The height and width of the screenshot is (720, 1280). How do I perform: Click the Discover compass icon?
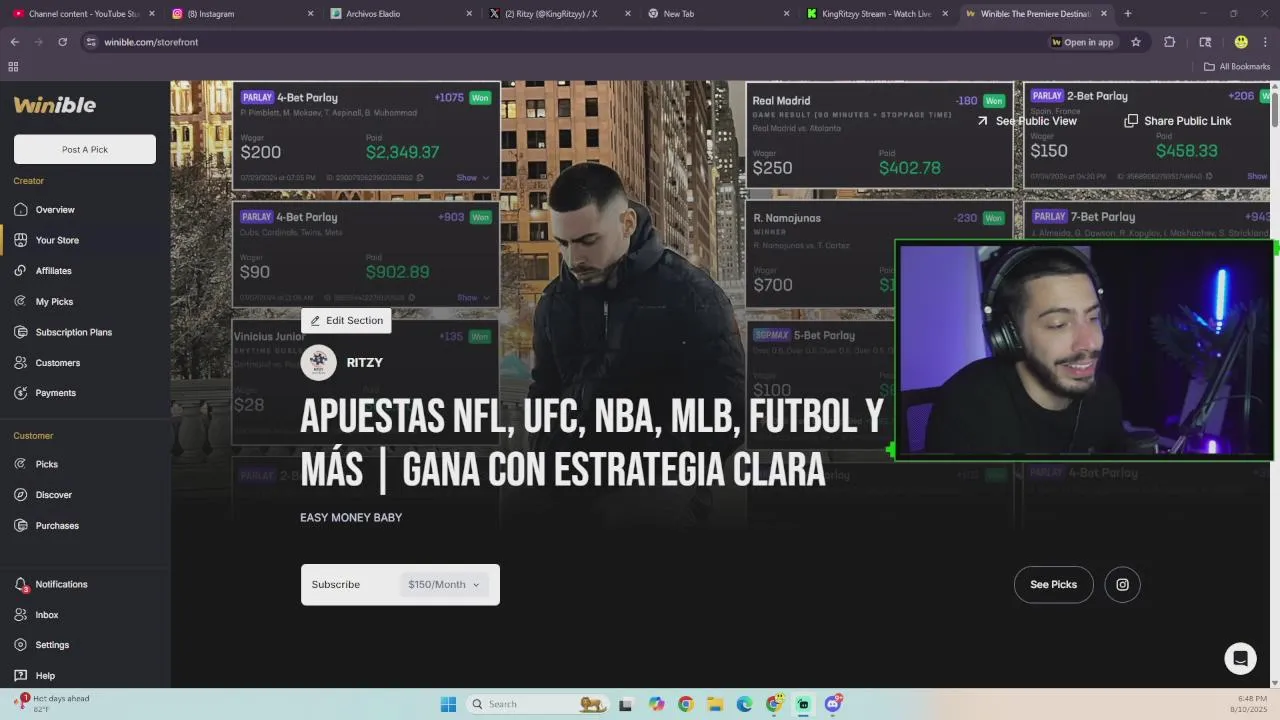tap(20, 495)
